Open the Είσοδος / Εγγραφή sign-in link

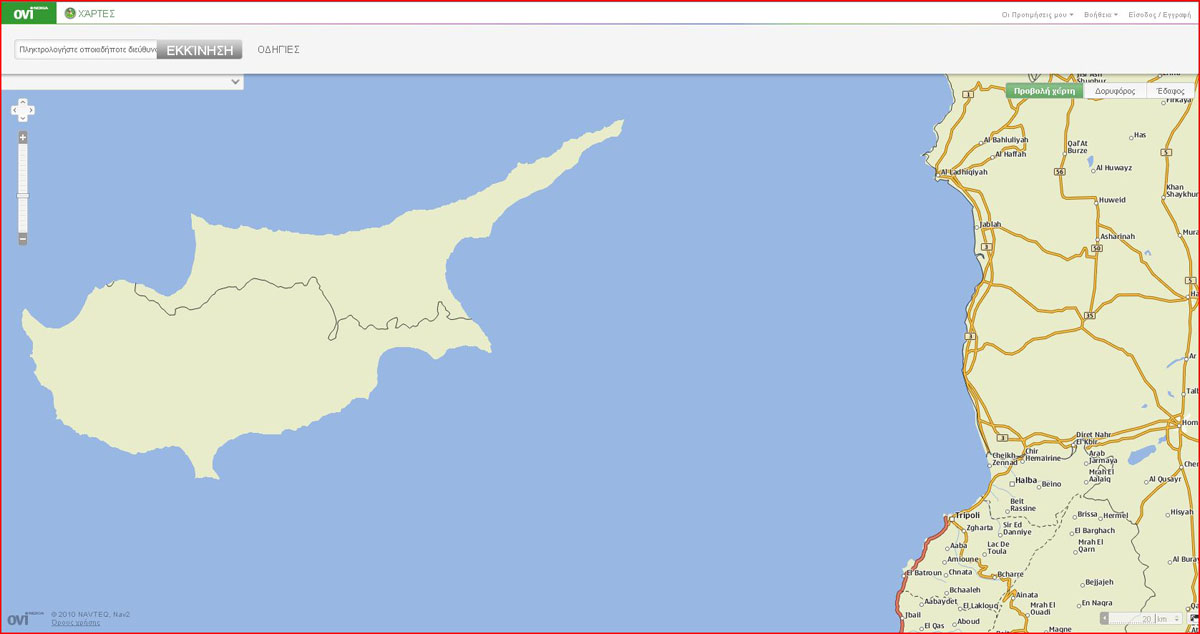point(1160,15)
